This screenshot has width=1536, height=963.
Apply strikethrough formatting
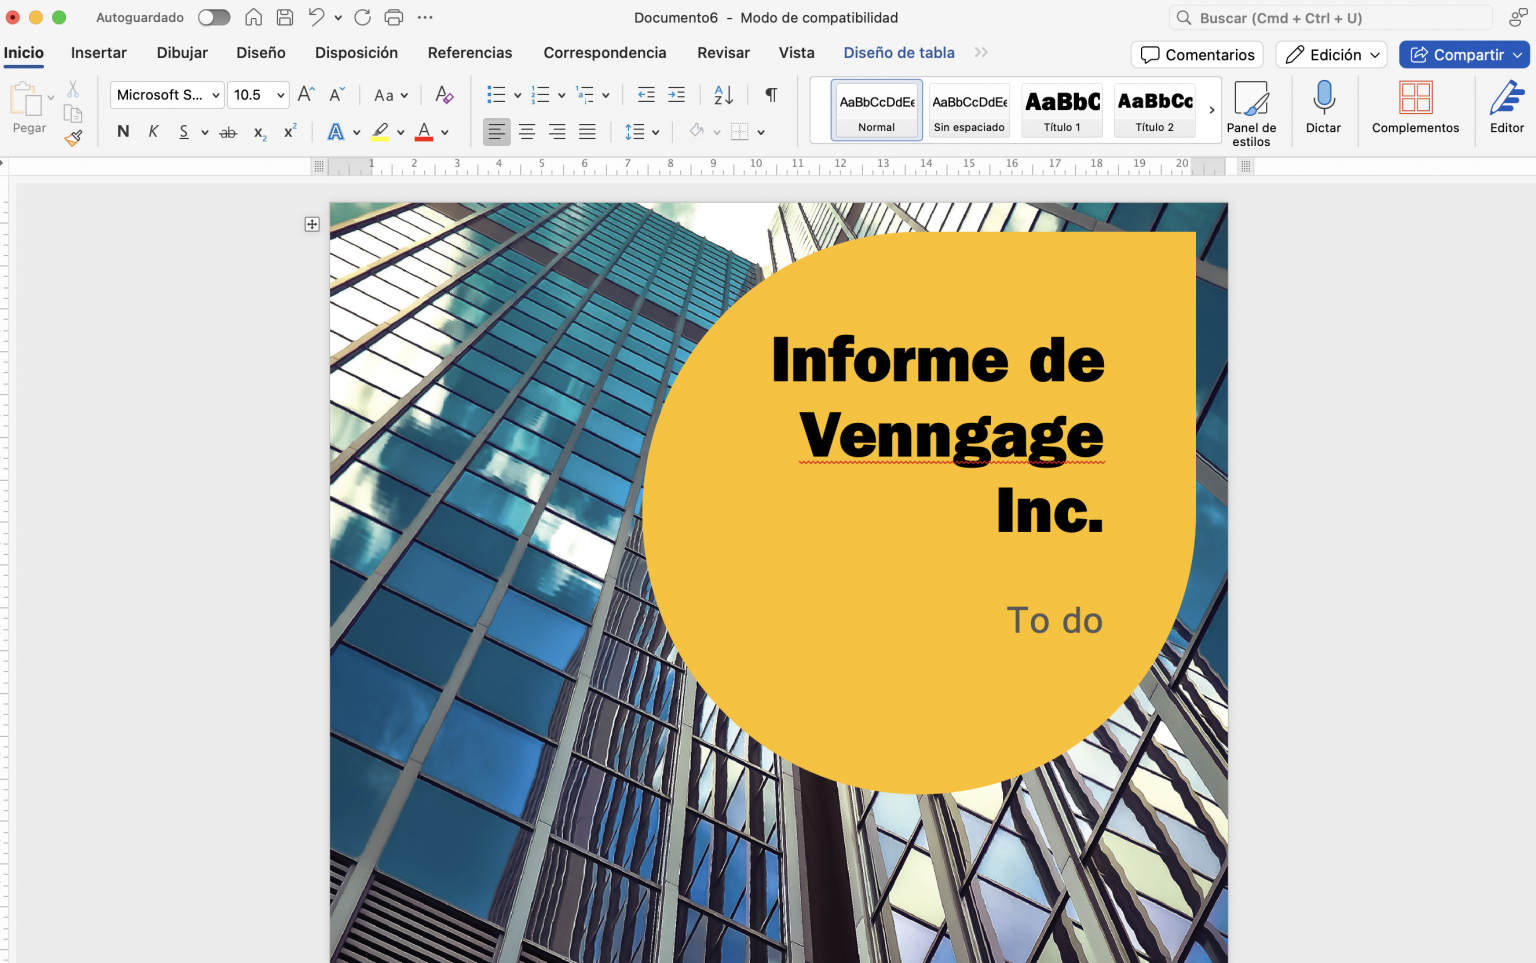[x=228, y=131]
